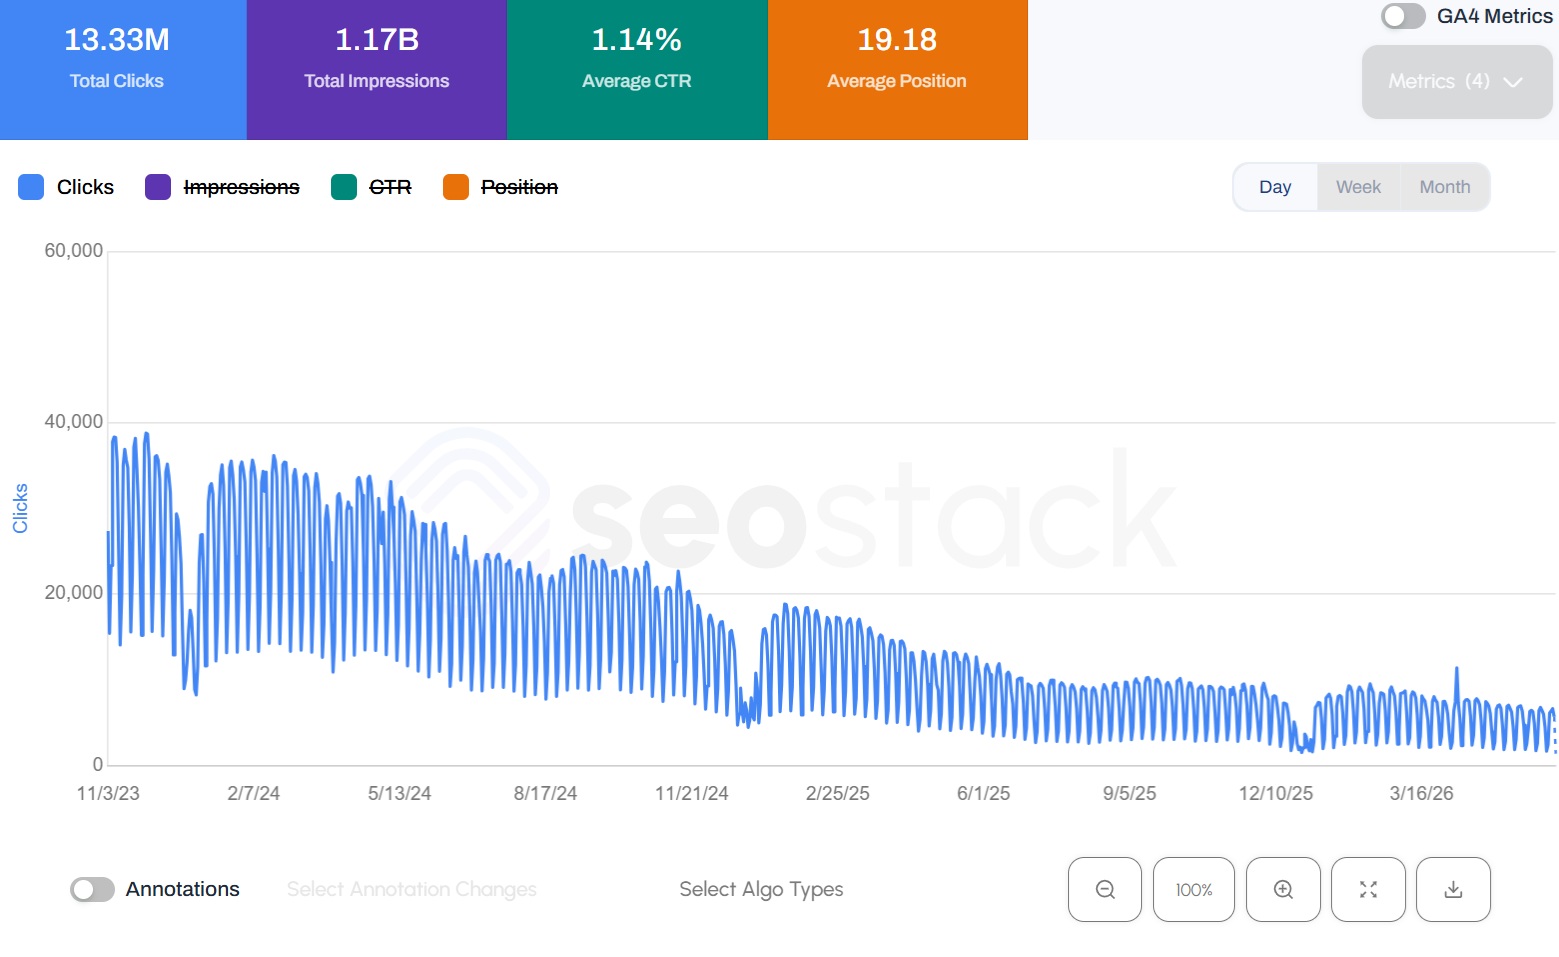Click the vertical Clicks axis title

tap(20, 508)
